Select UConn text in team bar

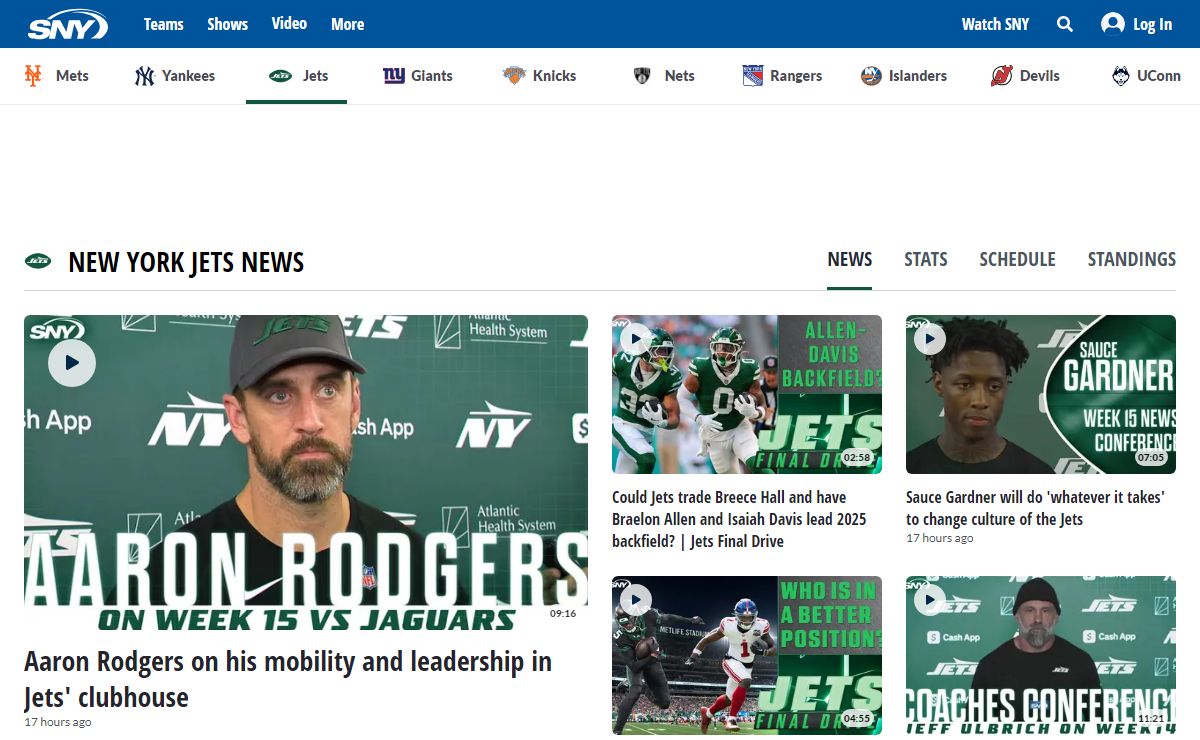(1159, 75)
